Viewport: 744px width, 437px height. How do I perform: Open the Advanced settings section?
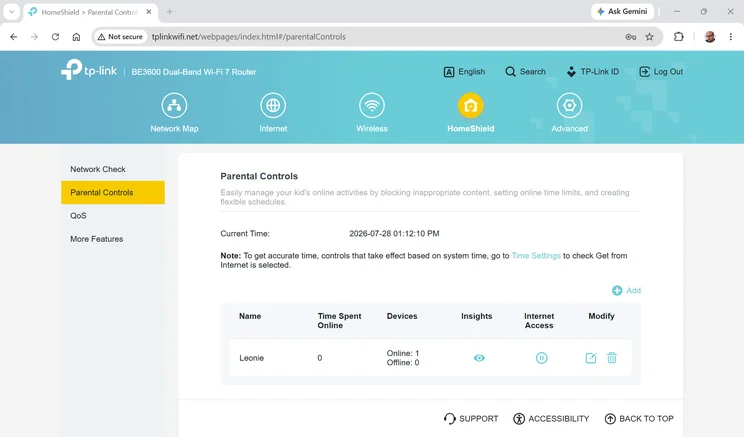click(569, 113)
